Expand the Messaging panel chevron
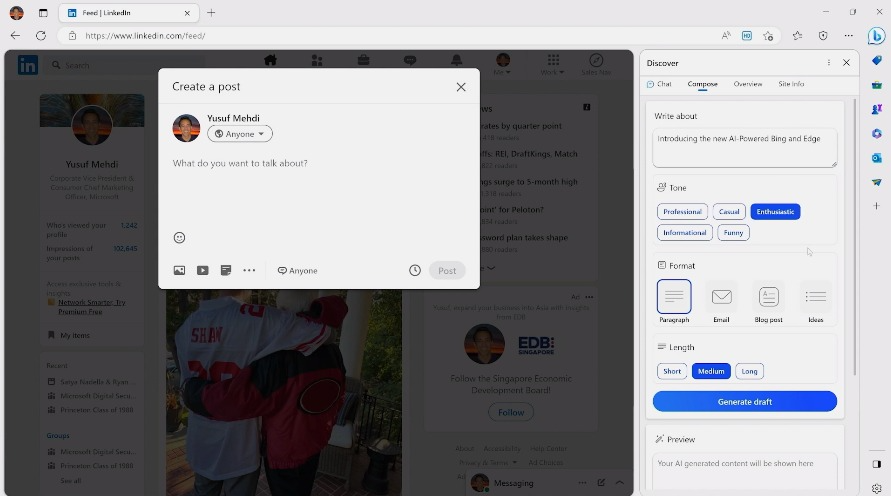Screen dimensions: 891x496 620,482
